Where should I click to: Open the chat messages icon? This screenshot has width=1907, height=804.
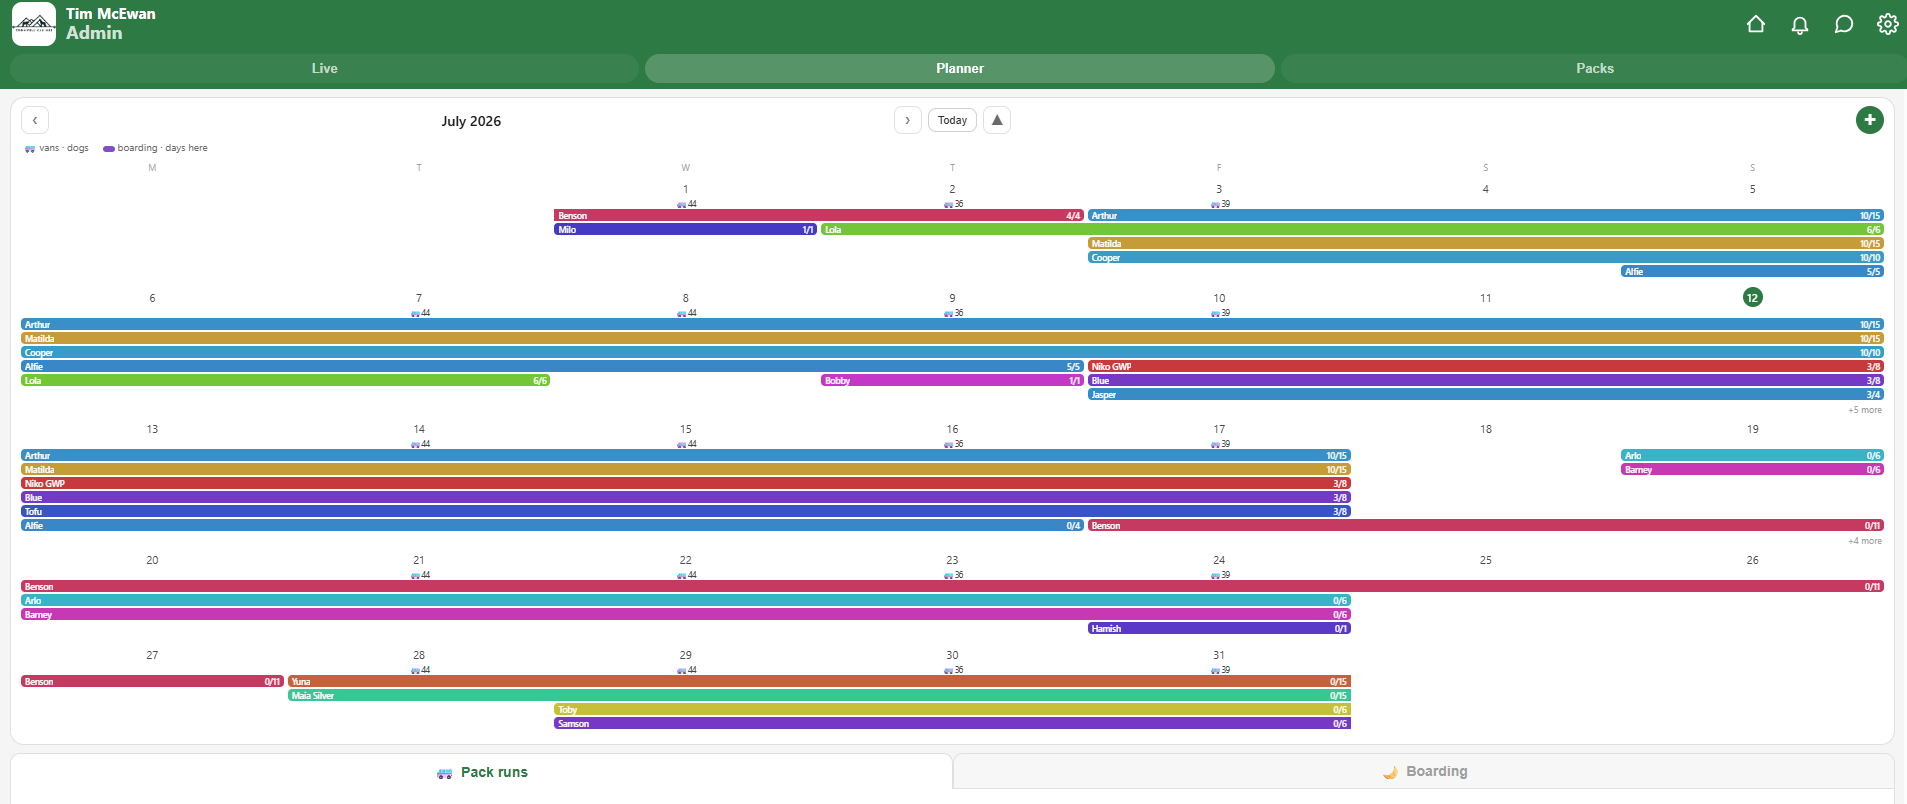[1843, 24]
